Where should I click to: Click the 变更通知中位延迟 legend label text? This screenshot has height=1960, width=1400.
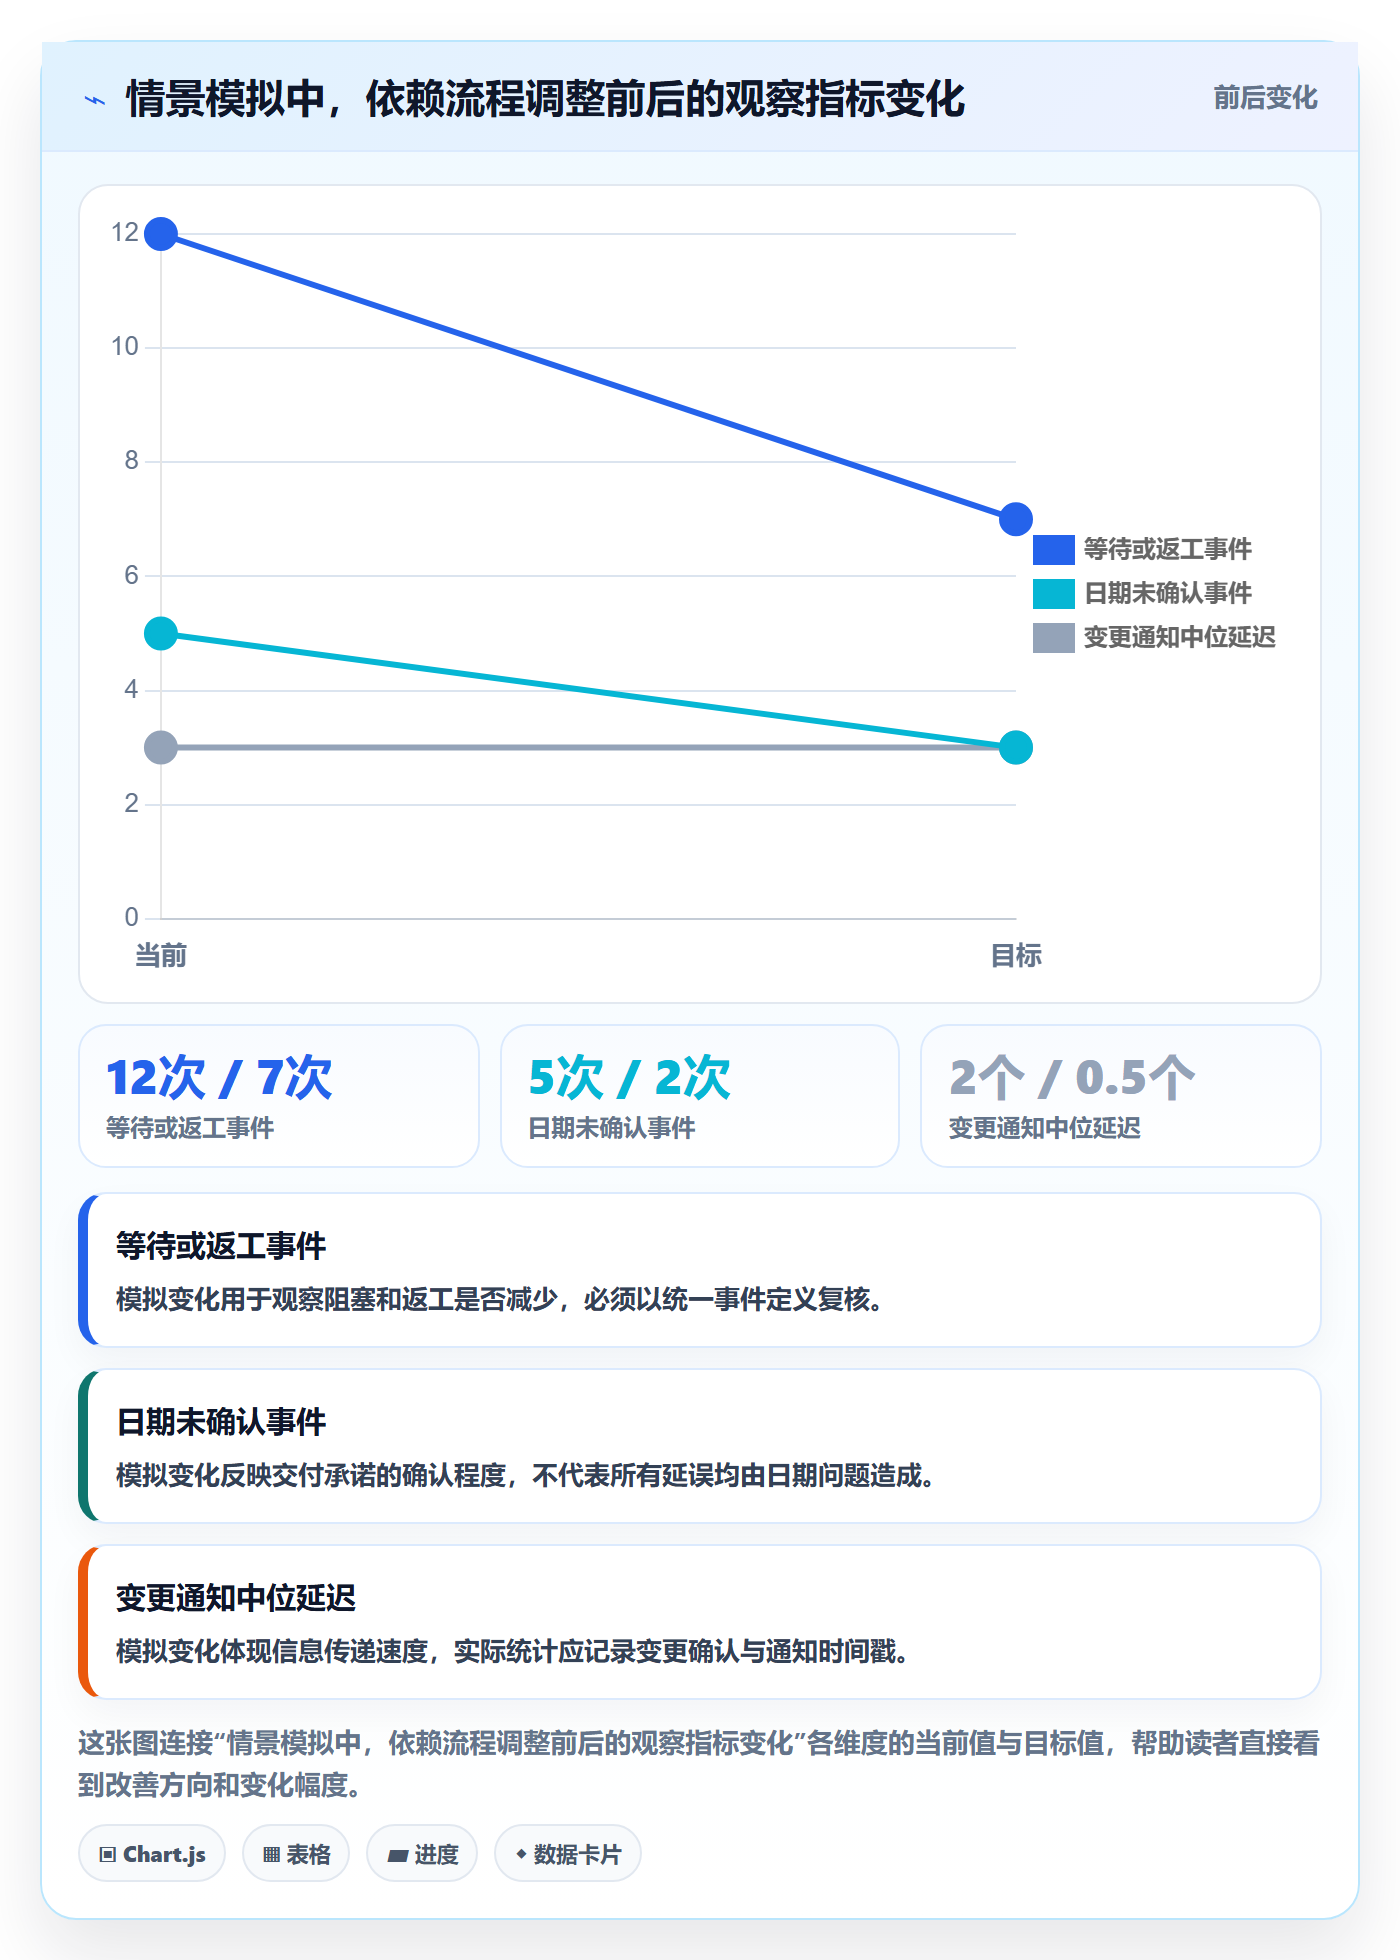tap(1180, 637)
